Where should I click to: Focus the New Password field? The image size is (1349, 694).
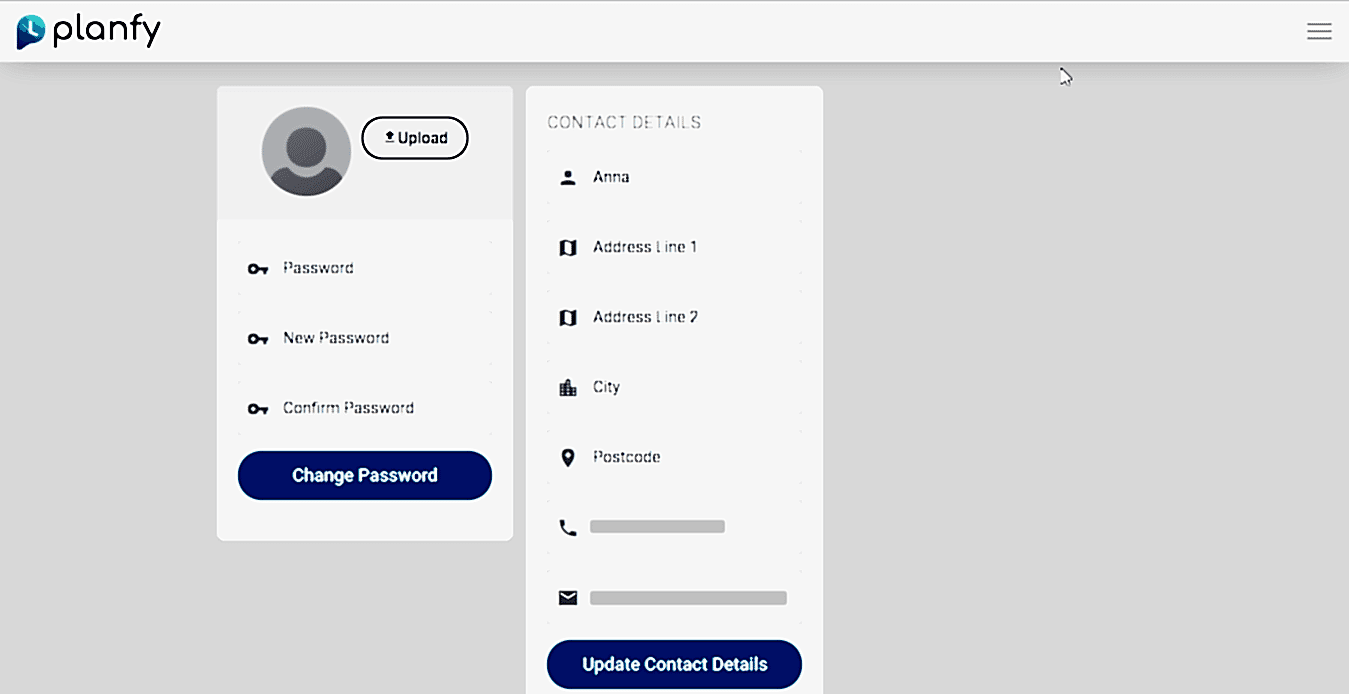click(365, 338)
